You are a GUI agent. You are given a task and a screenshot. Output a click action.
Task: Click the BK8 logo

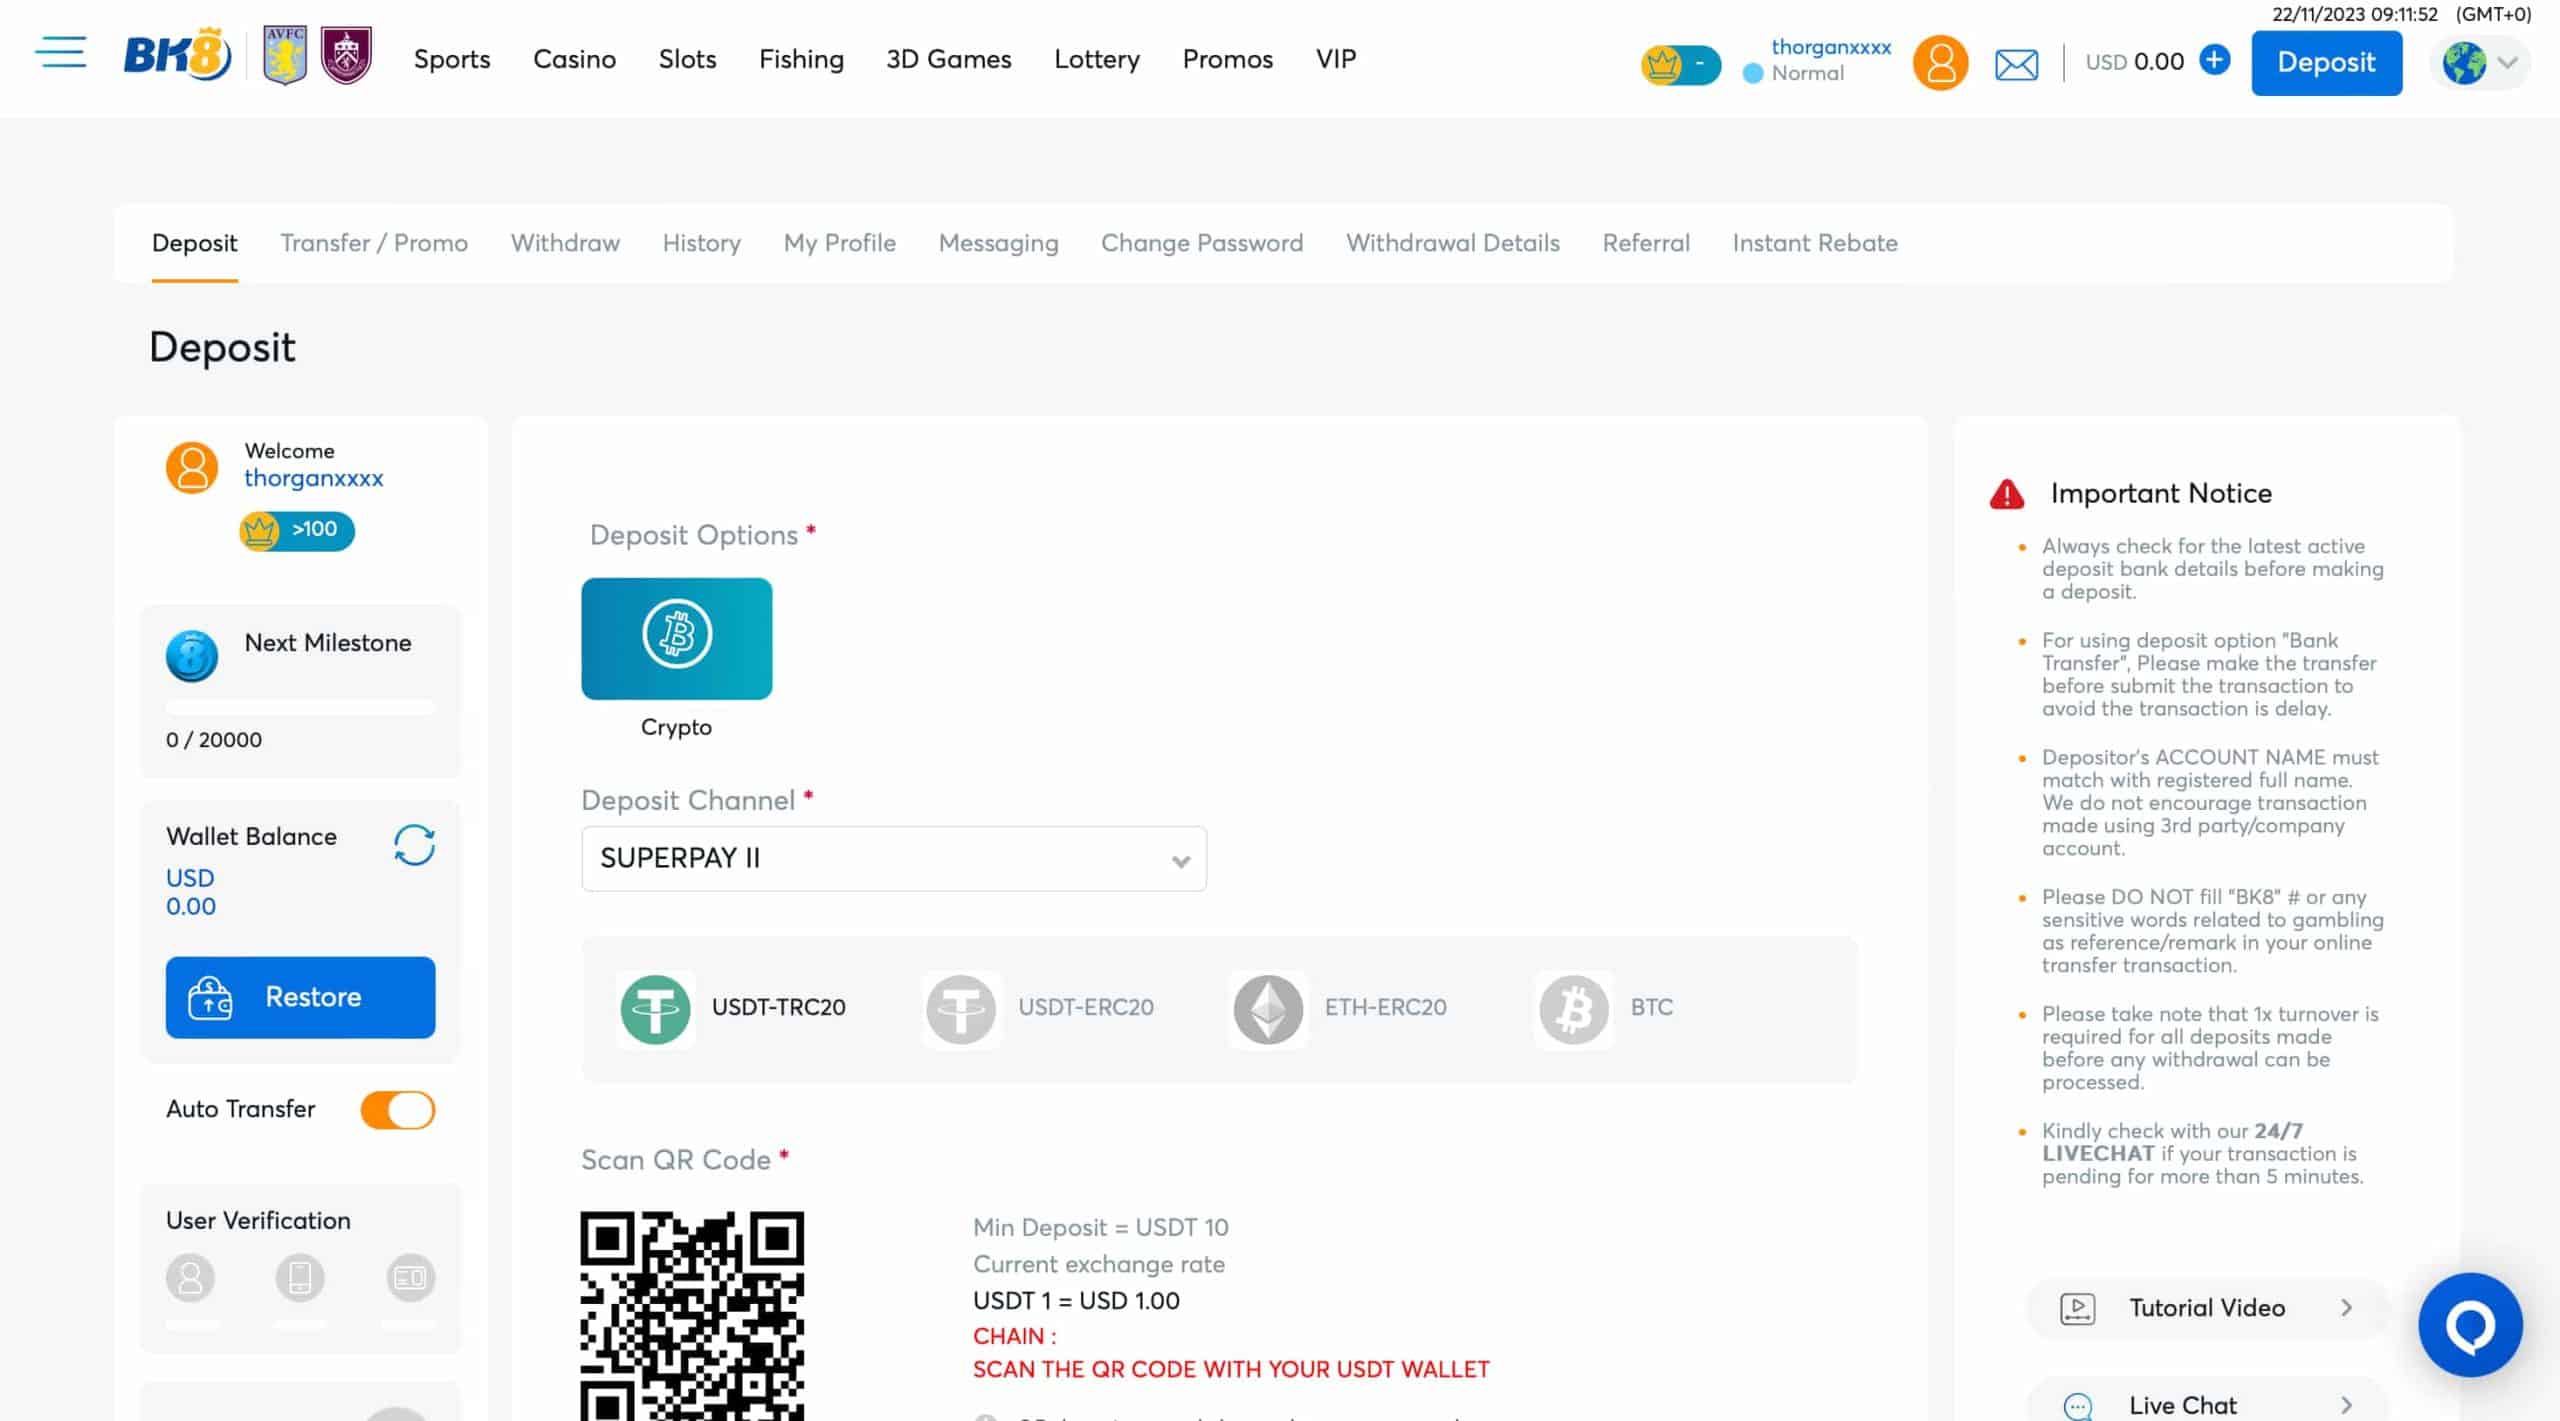(x=177, y=56)
